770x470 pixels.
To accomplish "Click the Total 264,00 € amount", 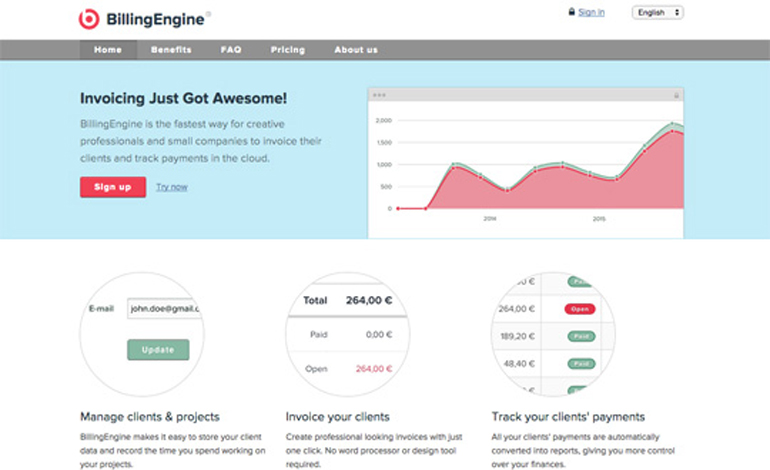I will click(369, 300).
